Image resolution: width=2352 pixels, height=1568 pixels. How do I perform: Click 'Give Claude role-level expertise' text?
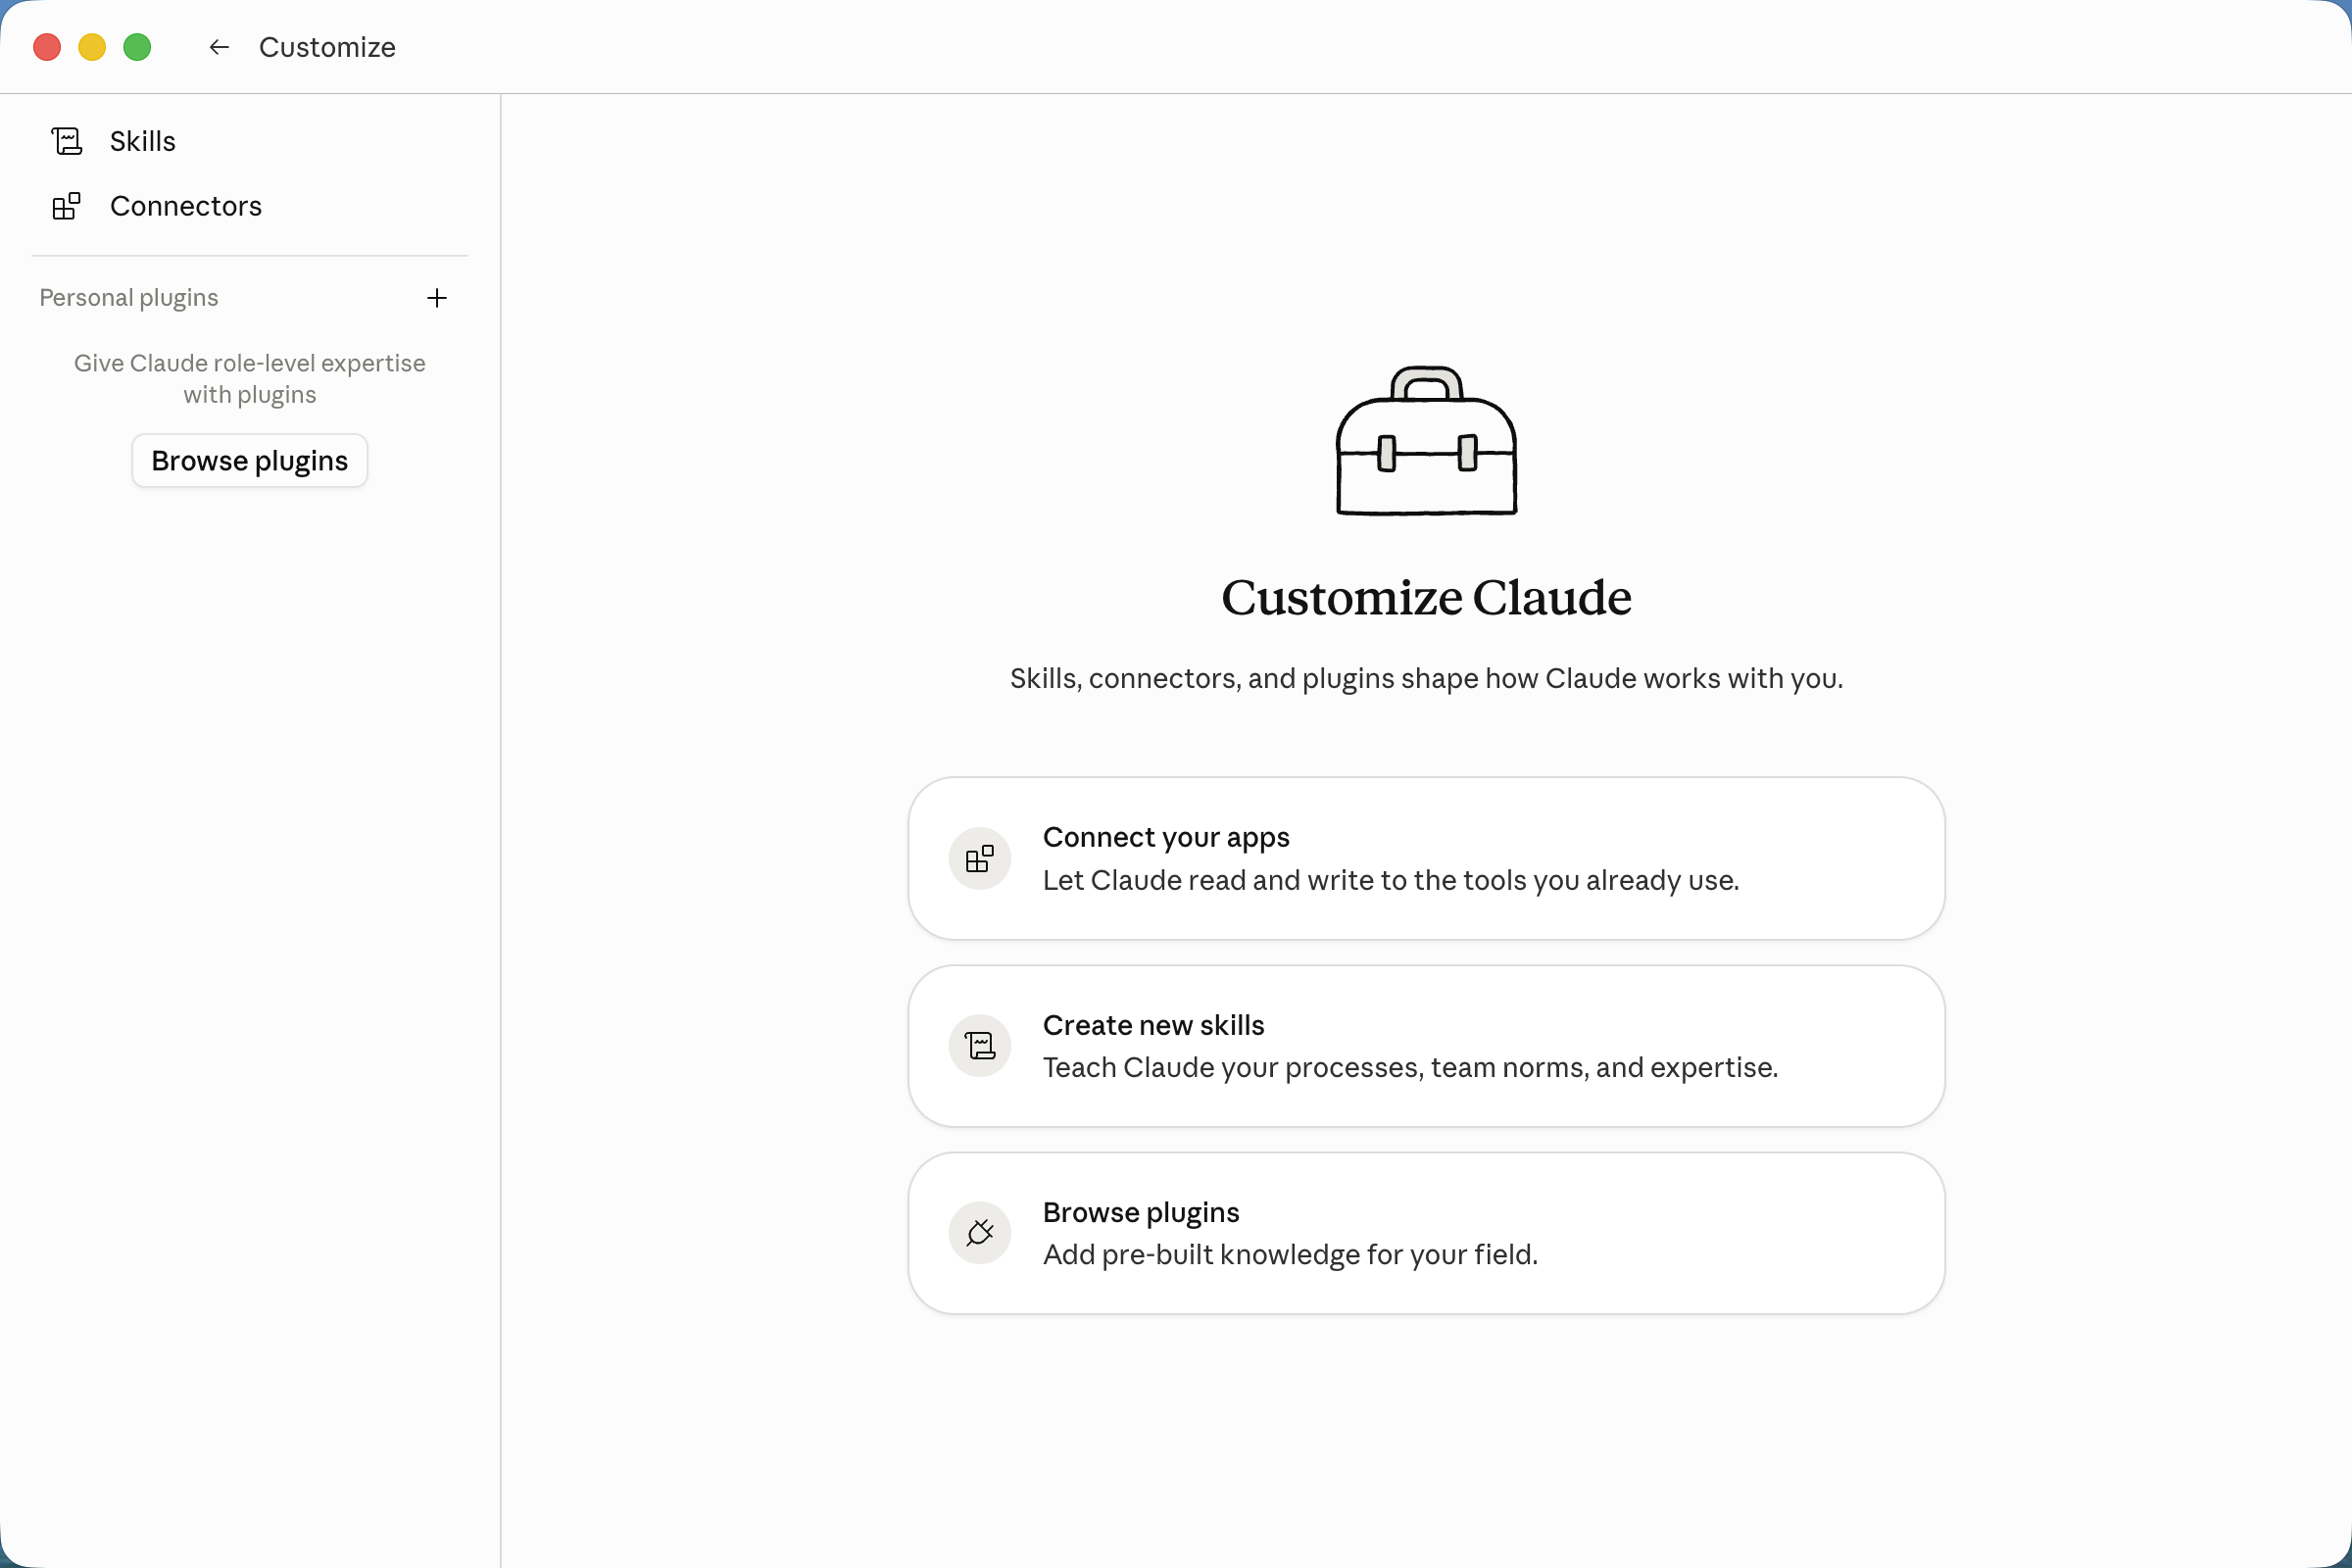coord(250,378)
